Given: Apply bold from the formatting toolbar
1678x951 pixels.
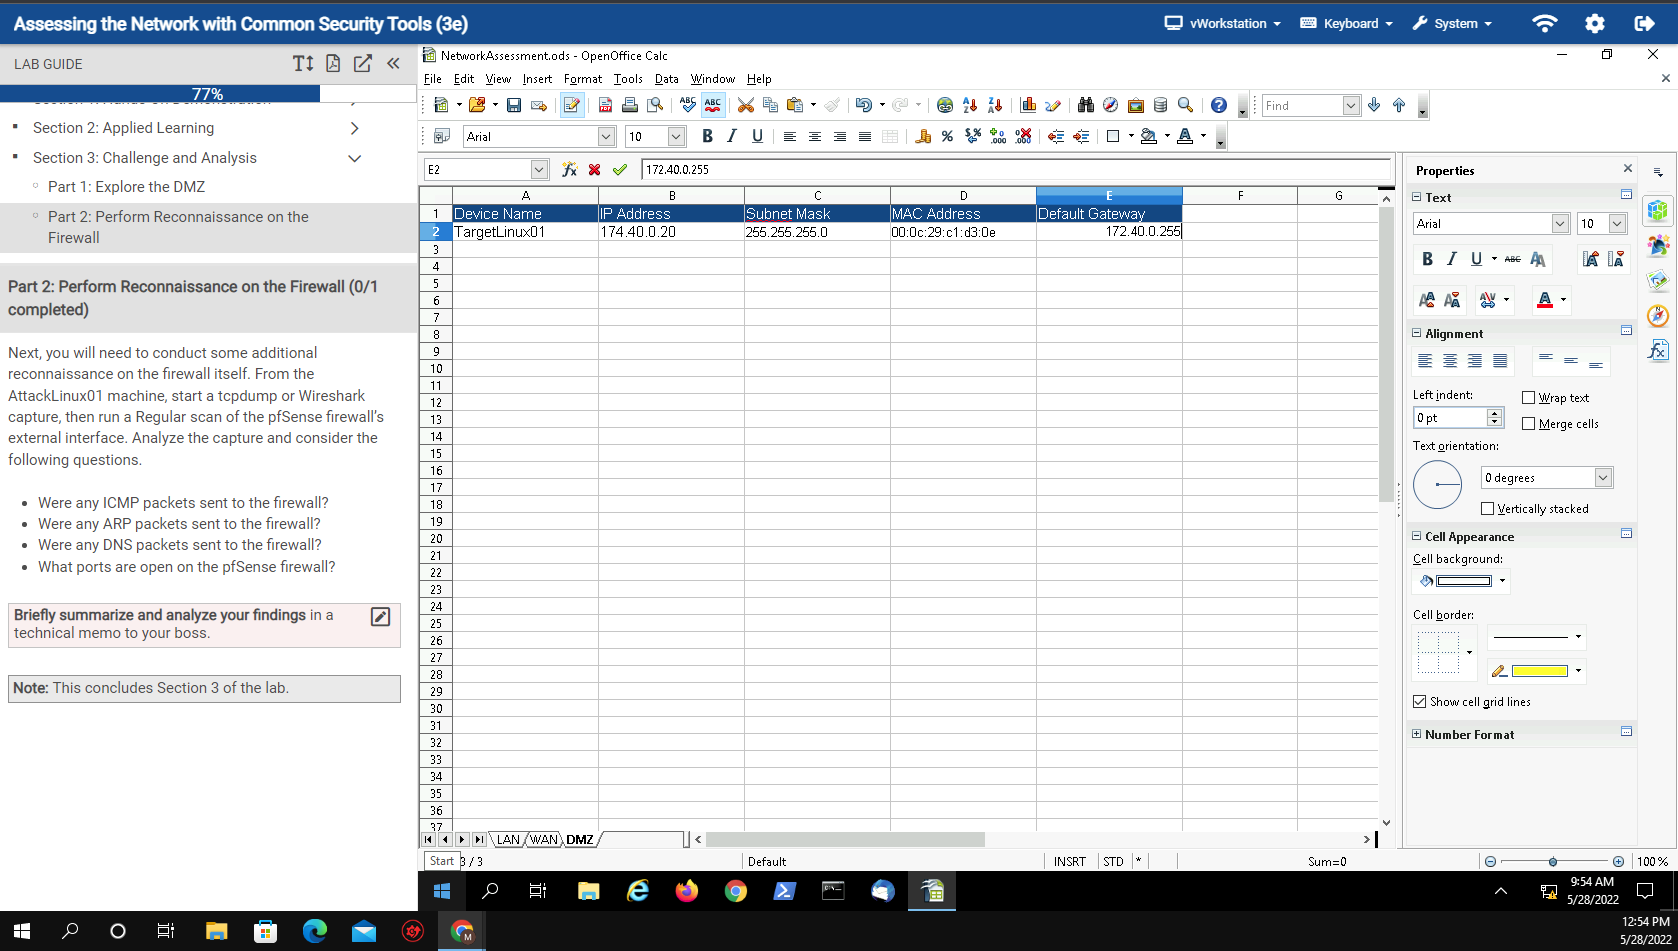Looking at the screenshot, I should [x=707, y=136].
